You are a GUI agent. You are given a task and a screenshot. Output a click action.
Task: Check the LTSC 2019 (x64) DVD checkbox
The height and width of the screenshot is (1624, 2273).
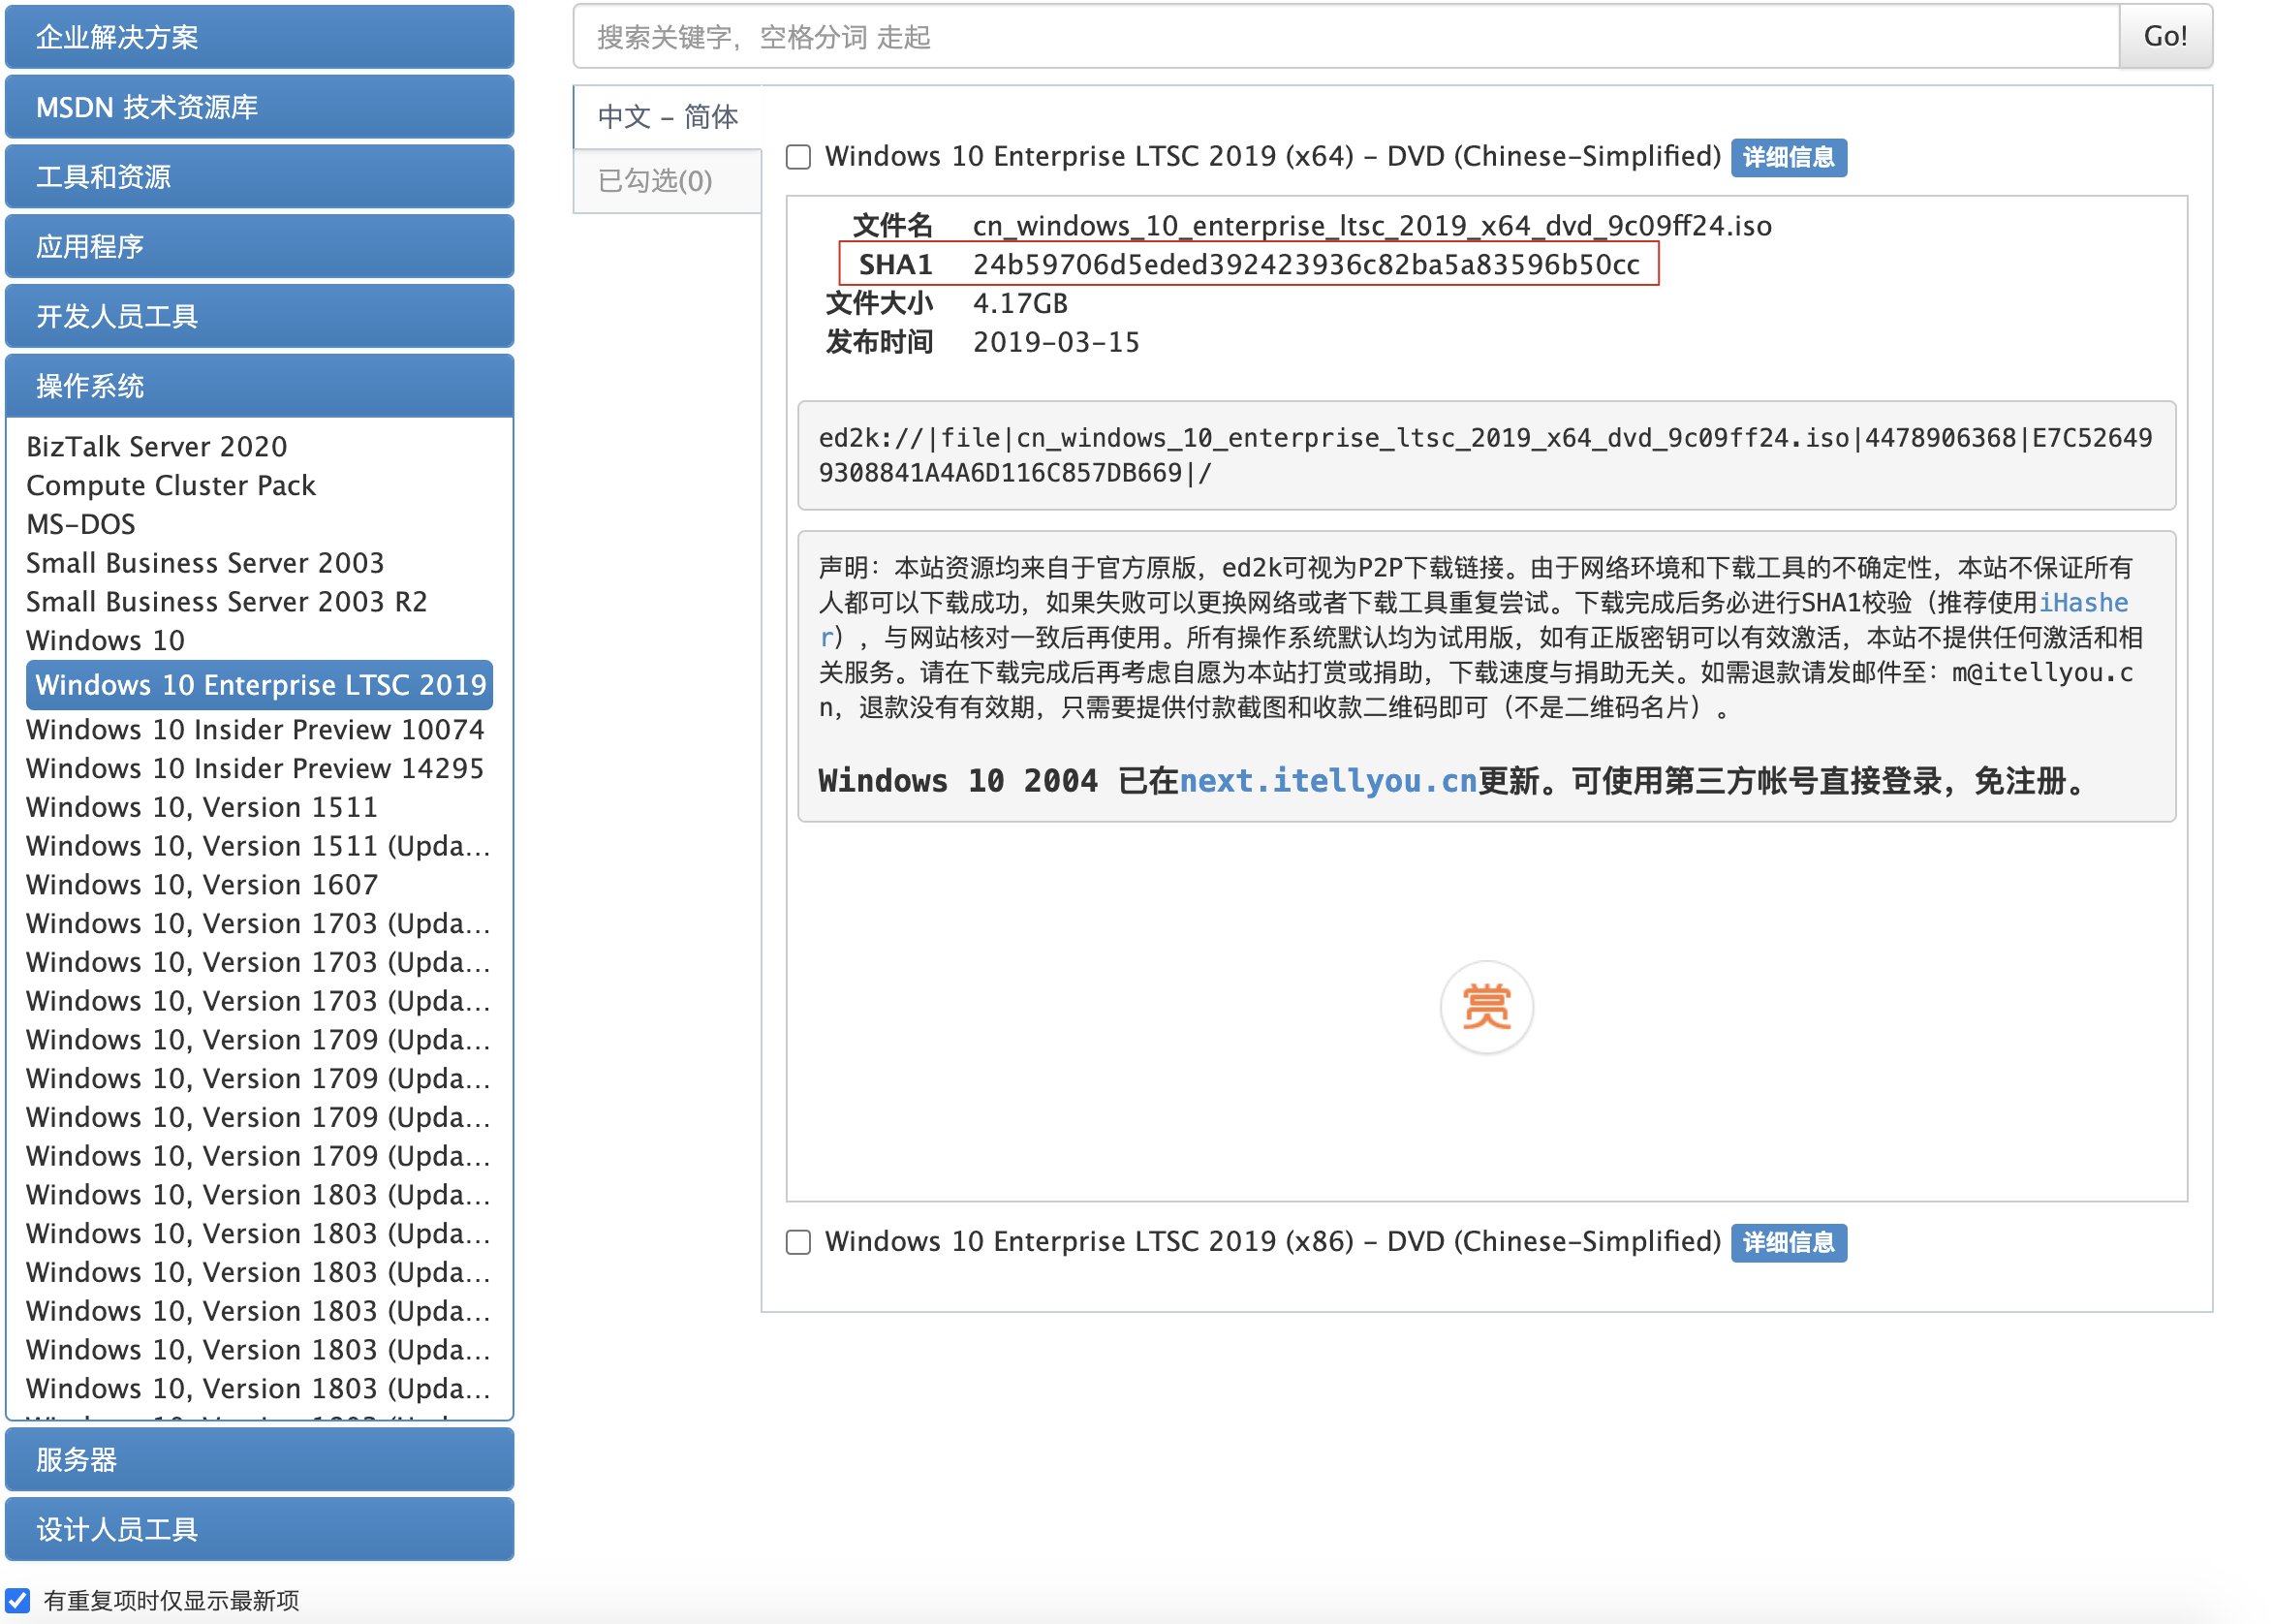(x=797, y=157)
